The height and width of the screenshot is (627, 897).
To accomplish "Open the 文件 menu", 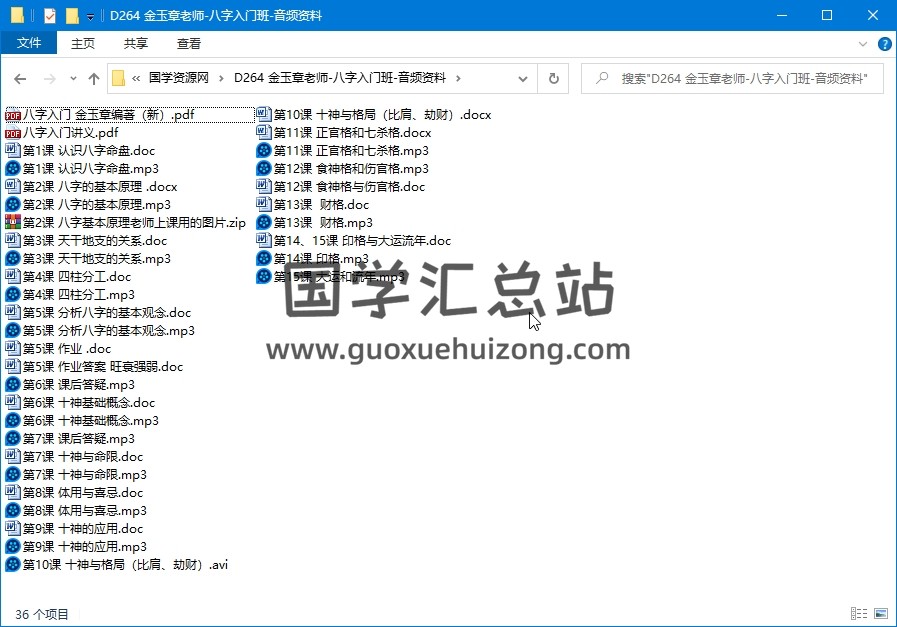I will [x=29, y=43].
